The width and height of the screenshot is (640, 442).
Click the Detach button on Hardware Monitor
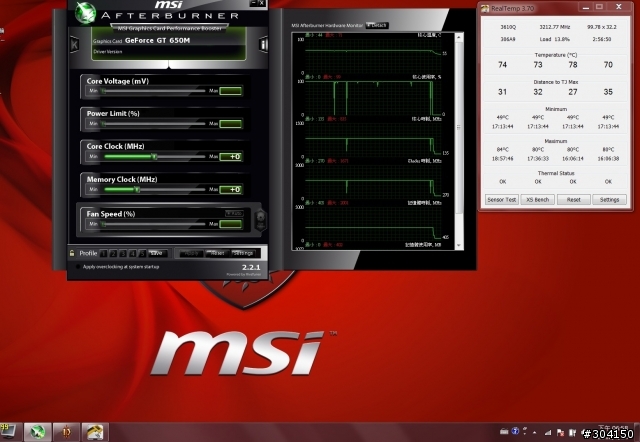coord(377,25)
